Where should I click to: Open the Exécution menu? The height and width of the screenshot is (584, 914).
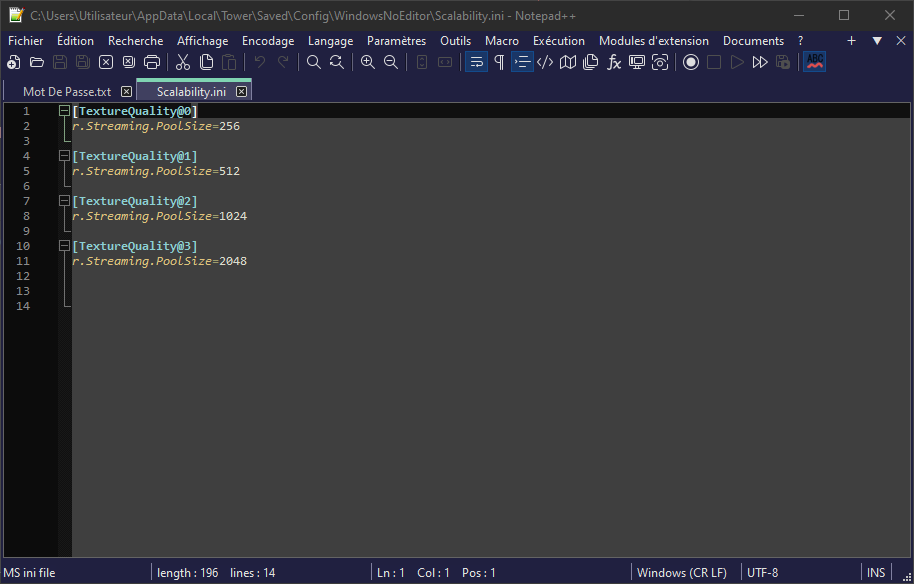[558, 41]
